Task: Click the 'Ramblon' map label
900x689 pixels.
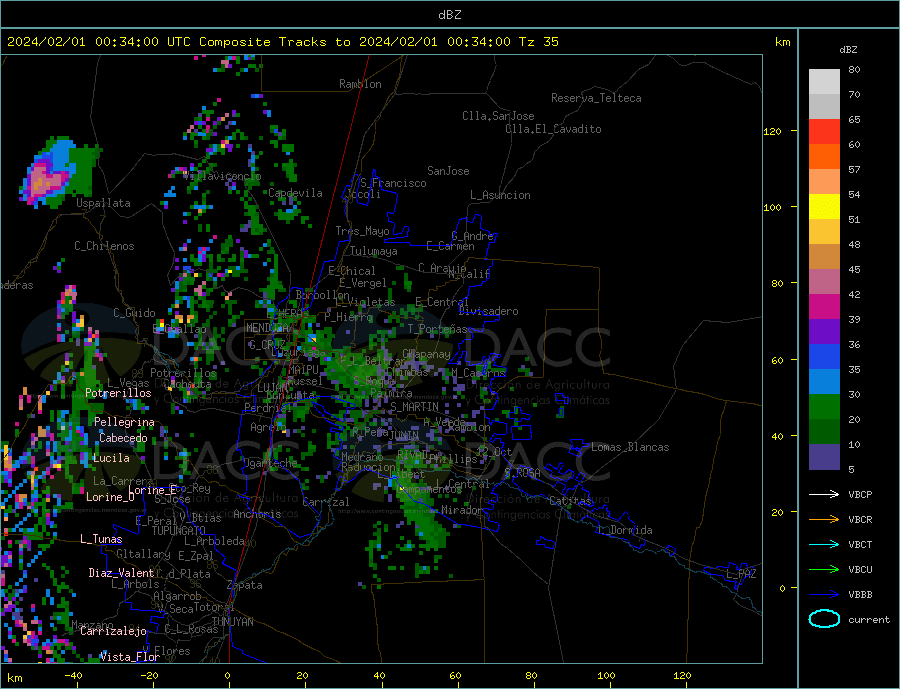Action: [x=360, y=84]
